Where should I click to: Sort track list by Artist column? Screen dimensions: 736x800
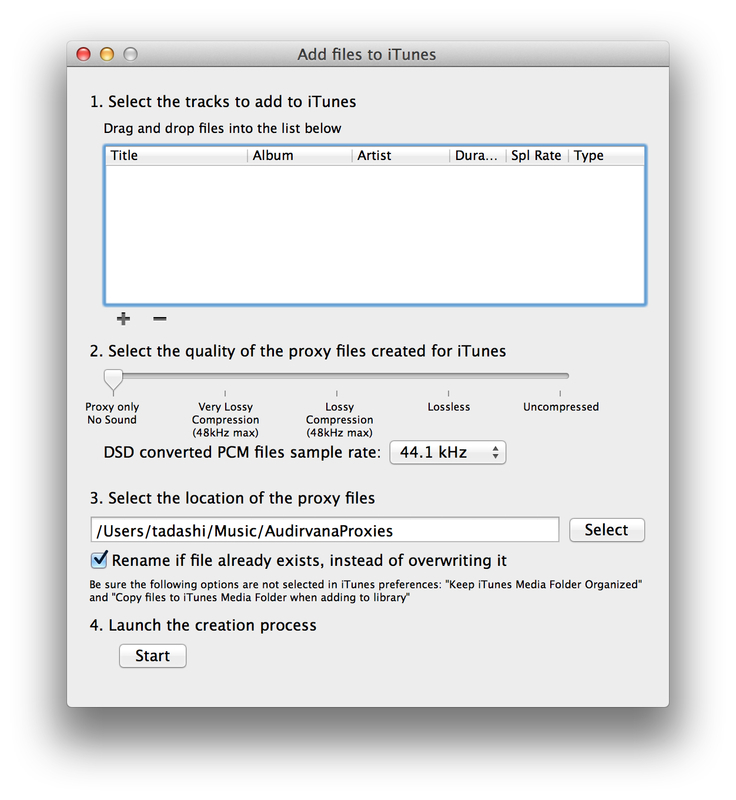[x=400, y=156]
